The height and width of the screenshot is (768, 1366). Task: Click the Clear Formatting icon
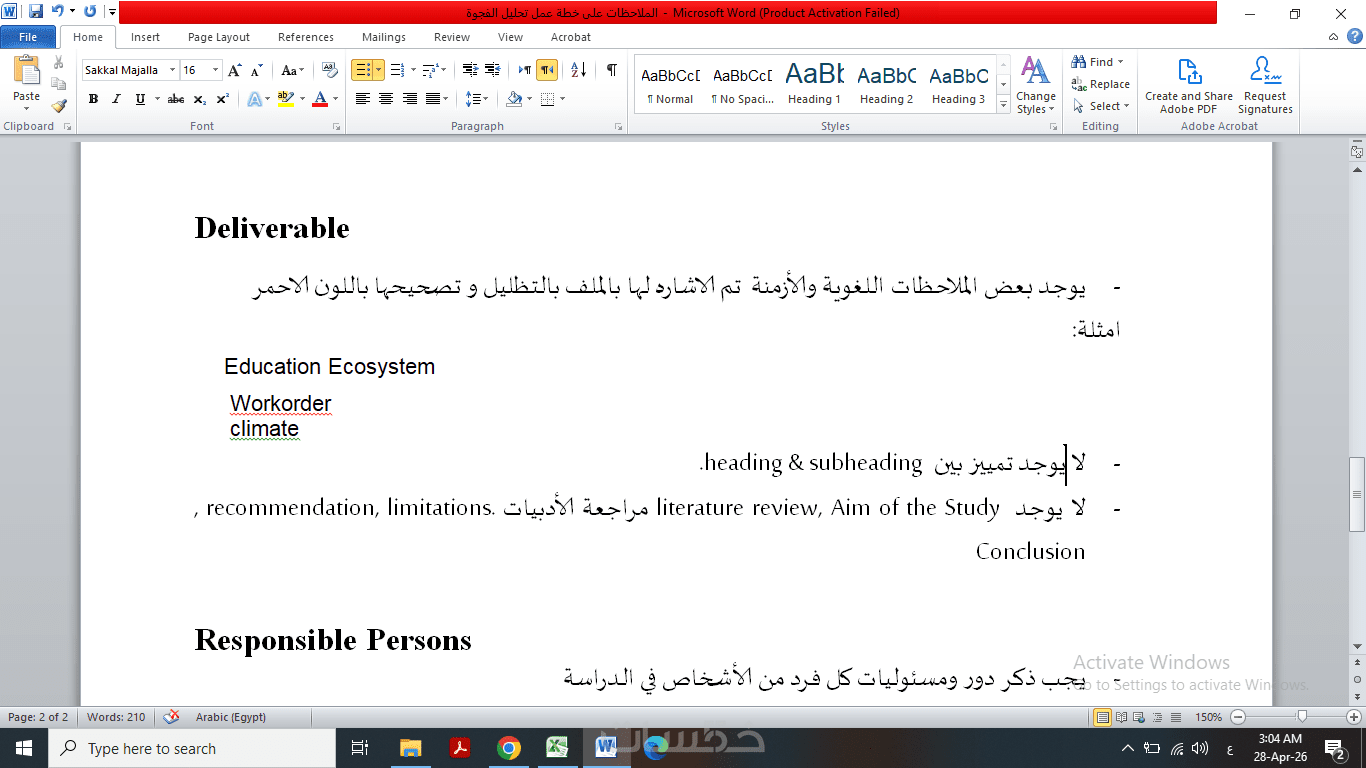pos(328,70)
